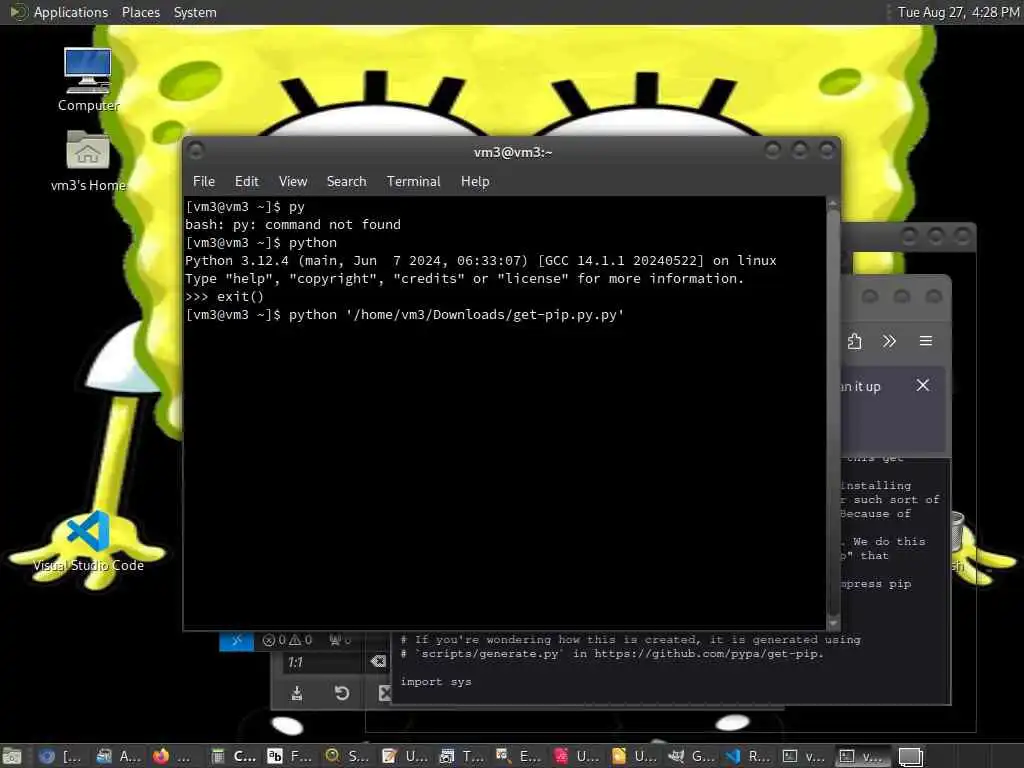Open the terminal Help menu
Screen dimensions: 1024x768
tap(475, 182)
